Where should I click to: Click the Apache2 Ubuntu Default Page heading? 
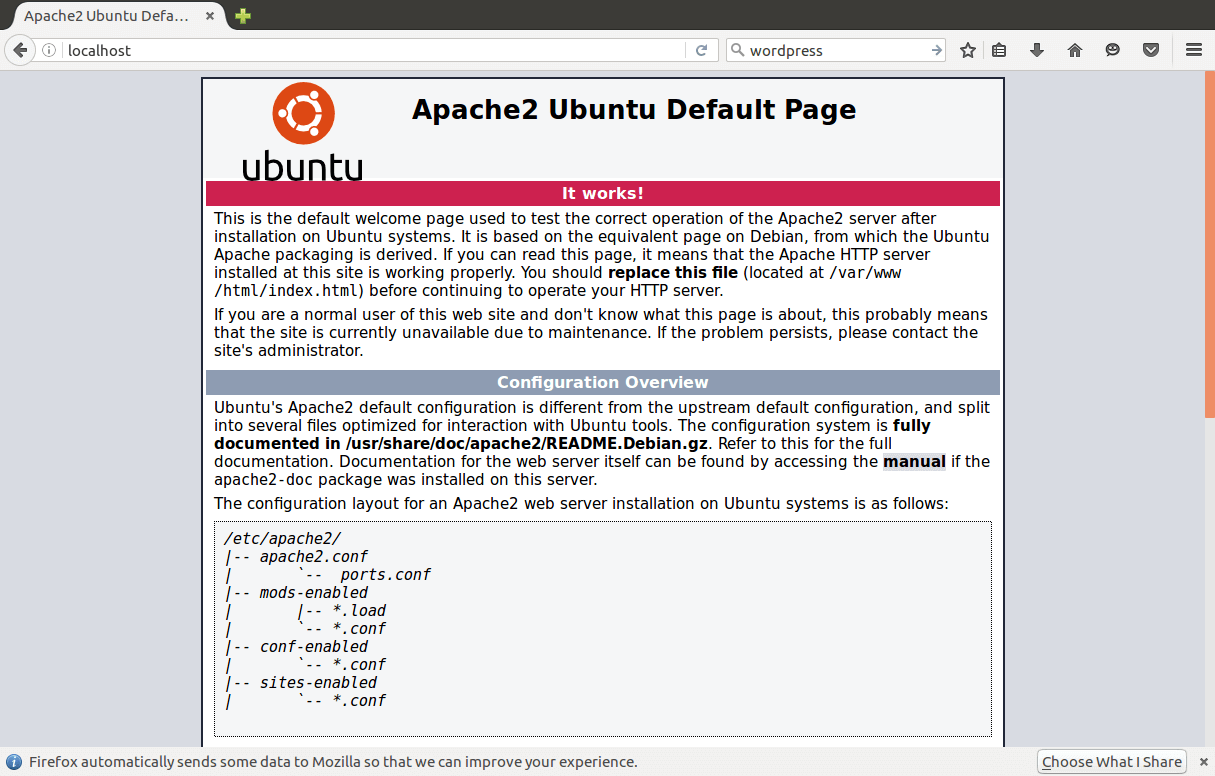(x=634, y=110)
